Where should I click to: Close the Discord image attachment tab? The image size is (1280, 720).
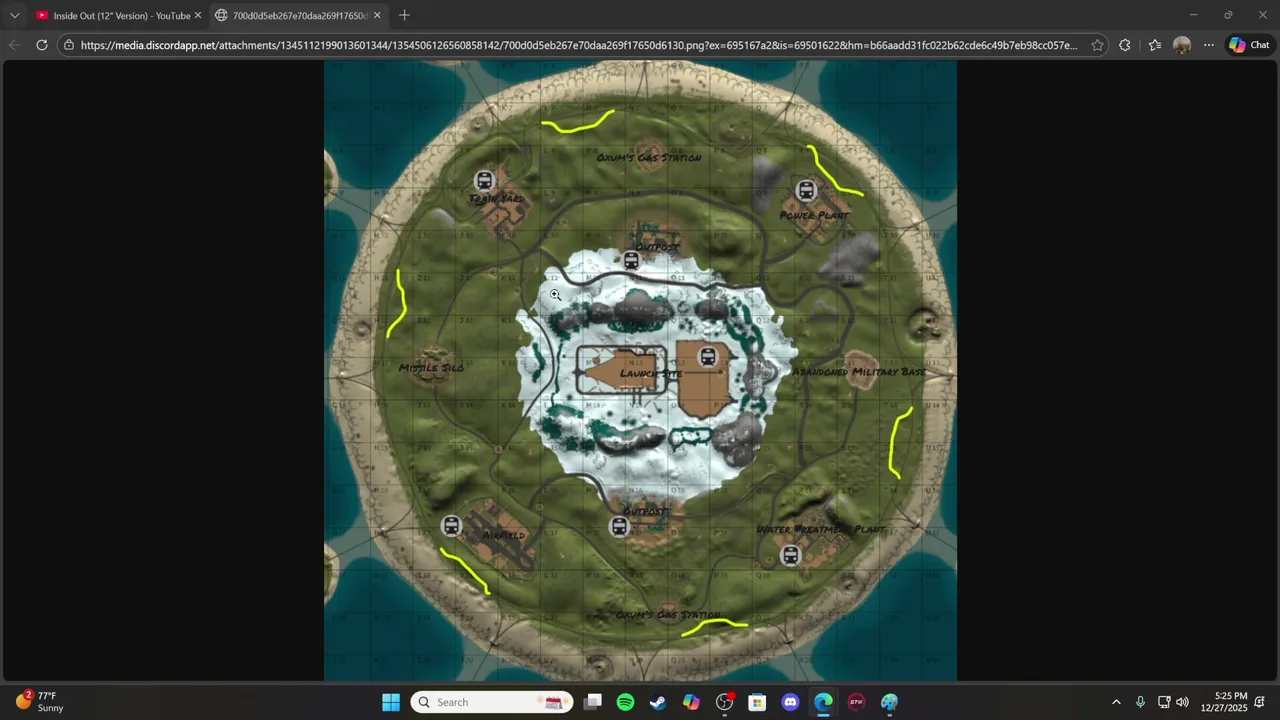[377, 15]
